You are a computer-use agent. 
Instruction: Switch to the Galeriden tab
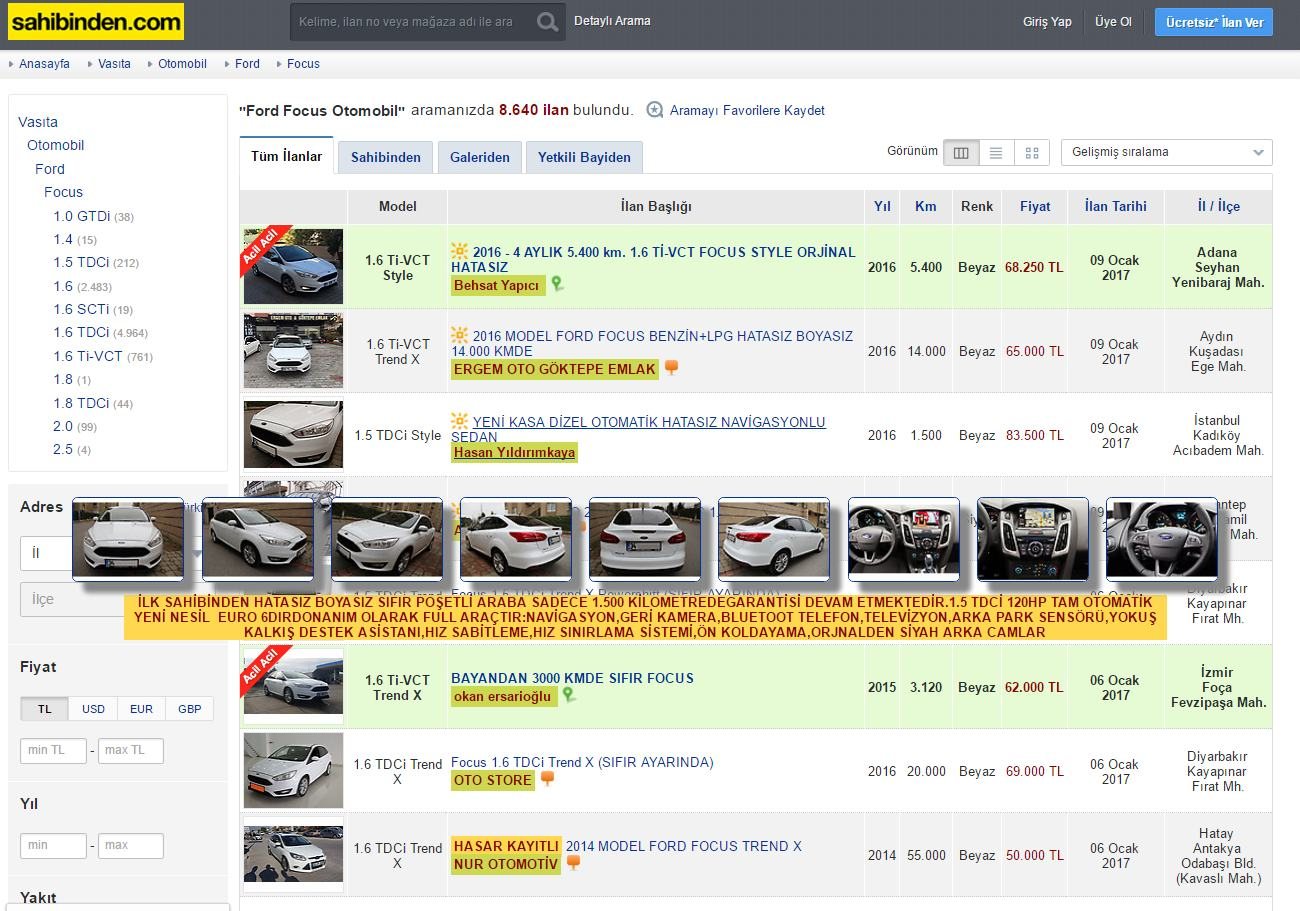pos(479,157)
